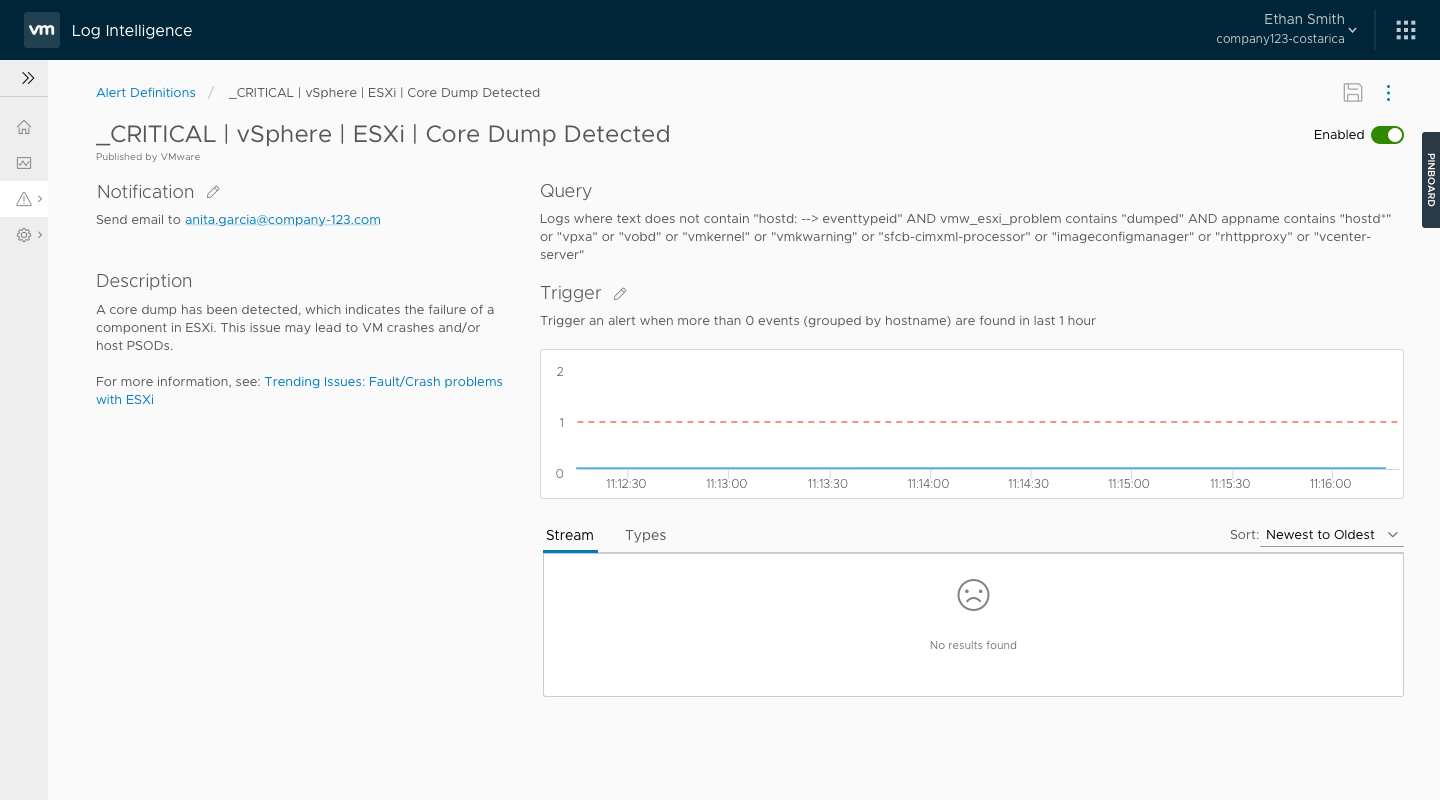Open the Settings gear sidebar icon
Viewport: 1440px width, 800px height.
click(x=24, y=235)
